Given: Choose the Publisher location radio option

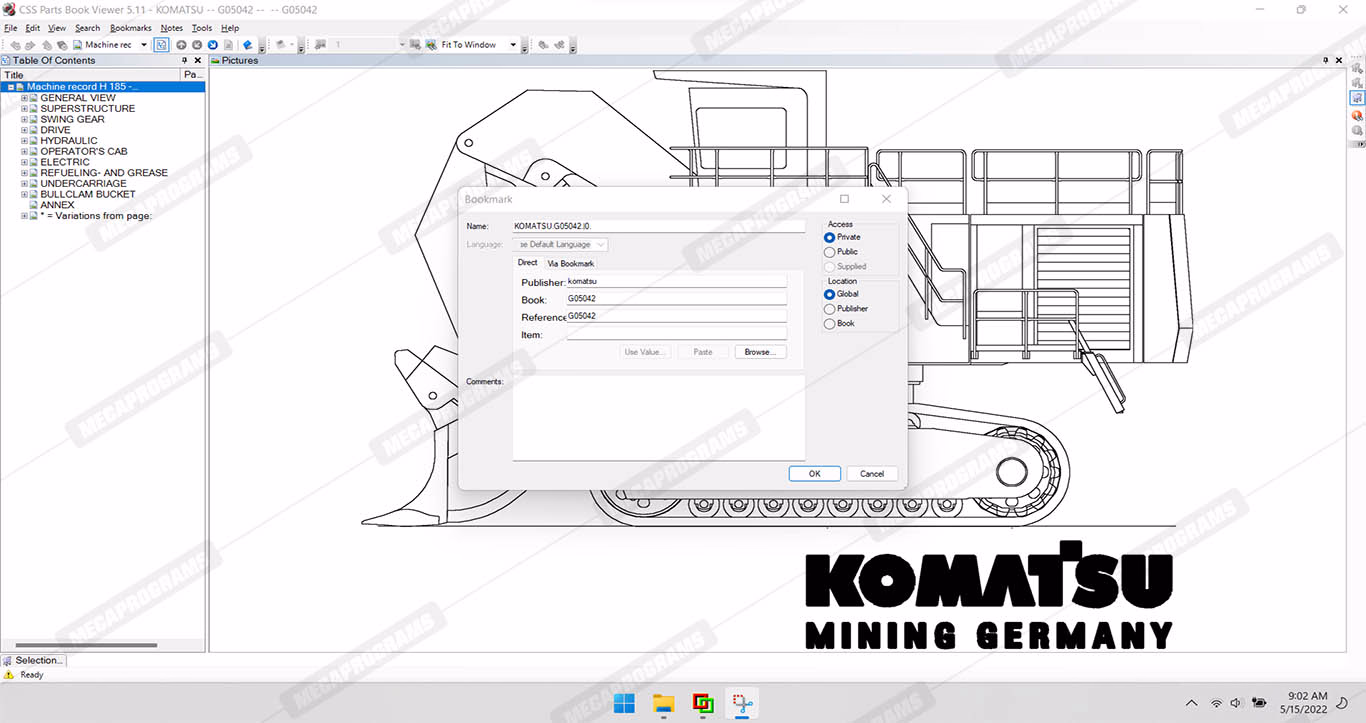Looking at the screenshot, I should tap(829, 309).
